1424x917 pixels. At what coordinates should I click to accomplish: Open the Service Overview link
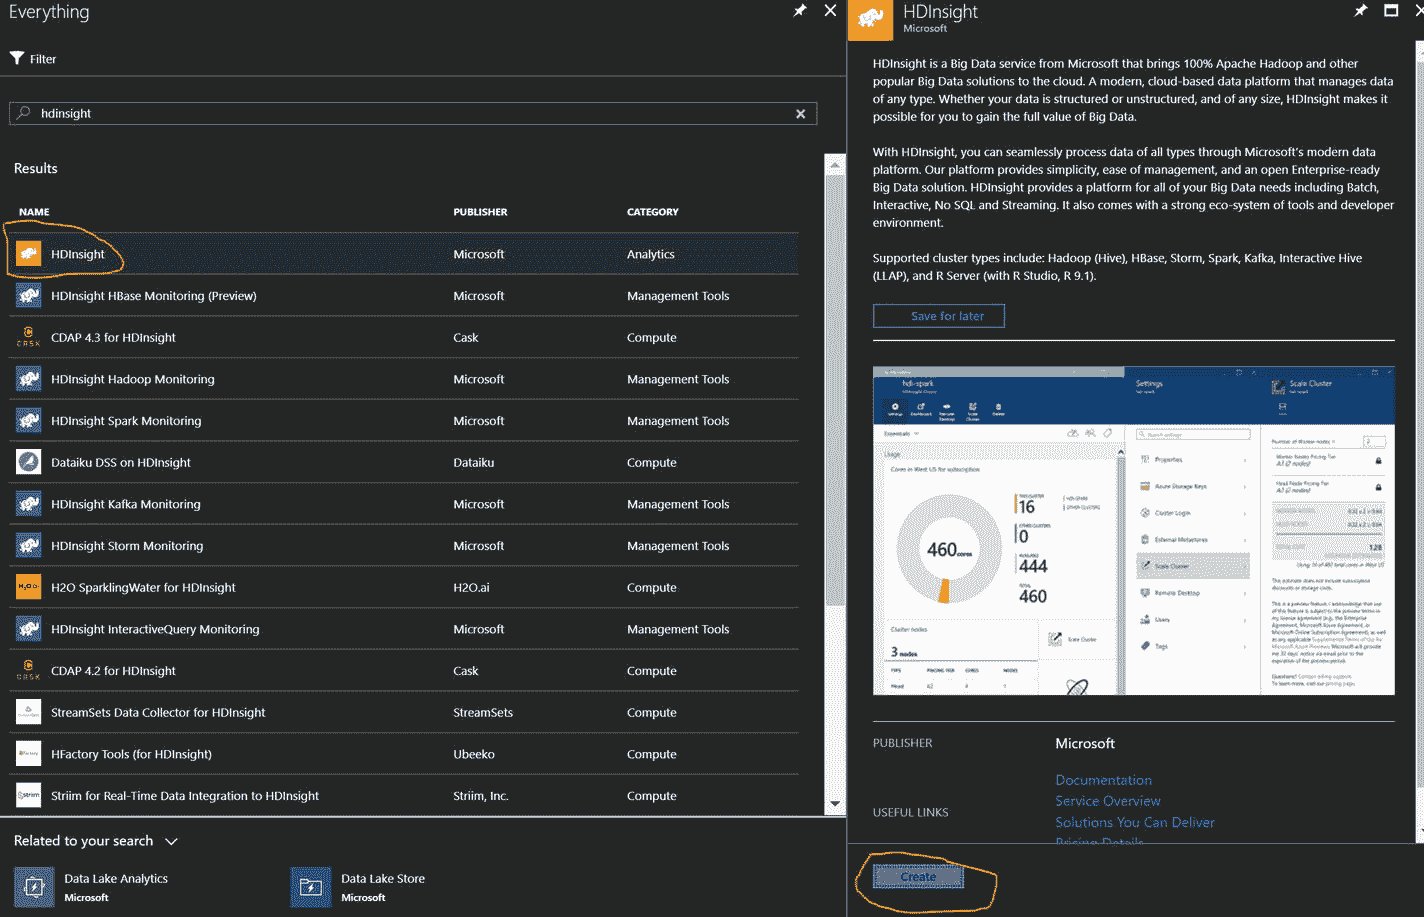click(1108, 801)
